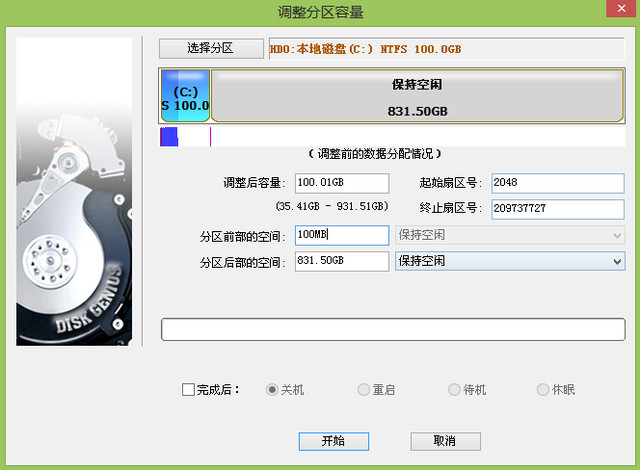This screenshot has height=470, width=640.
Task: Click the HD0:本地磁盘(C:) NTFS 100.0GB text
Action: pos(365,49)
